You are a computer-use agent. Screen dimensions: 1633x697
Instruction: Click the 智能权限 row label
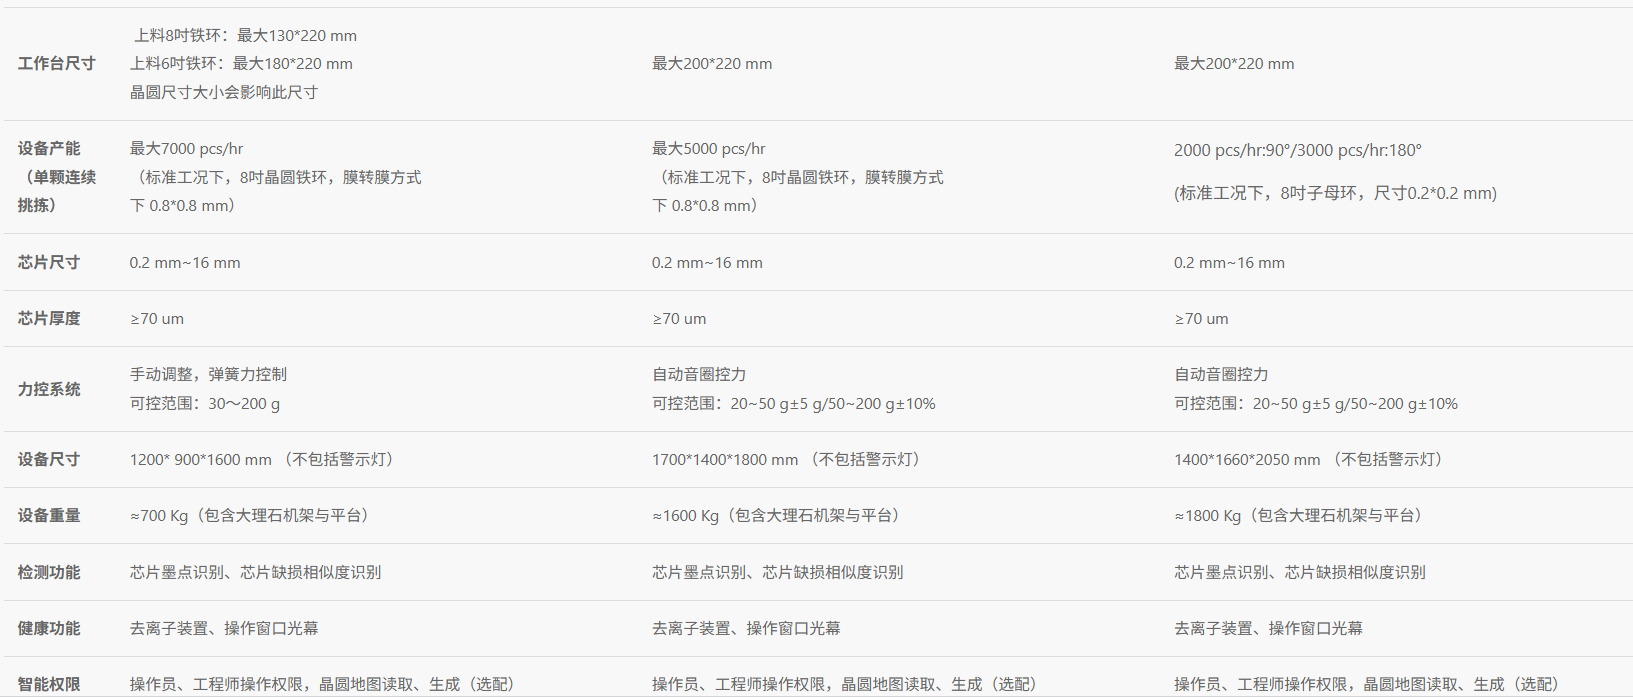49,685
